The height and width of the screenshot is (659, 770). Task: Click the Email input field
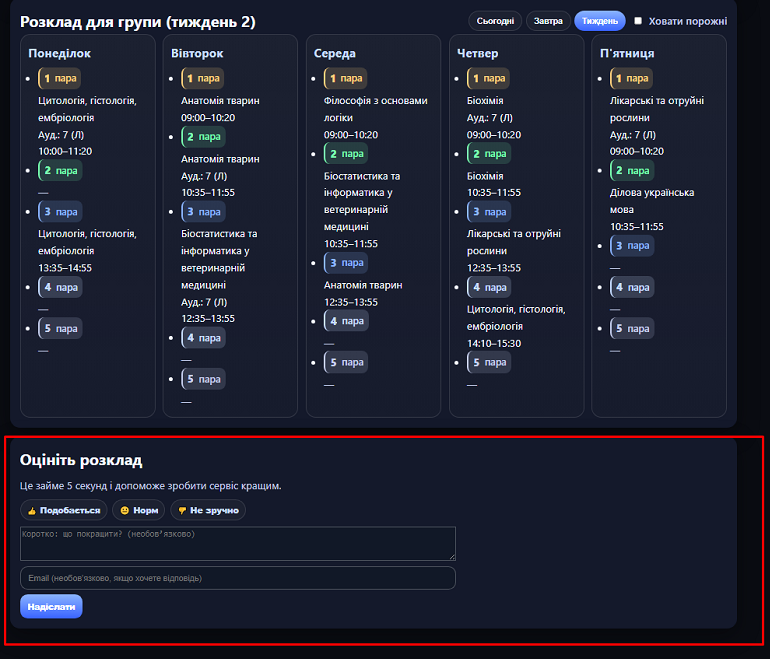click(x=238, y=578)
